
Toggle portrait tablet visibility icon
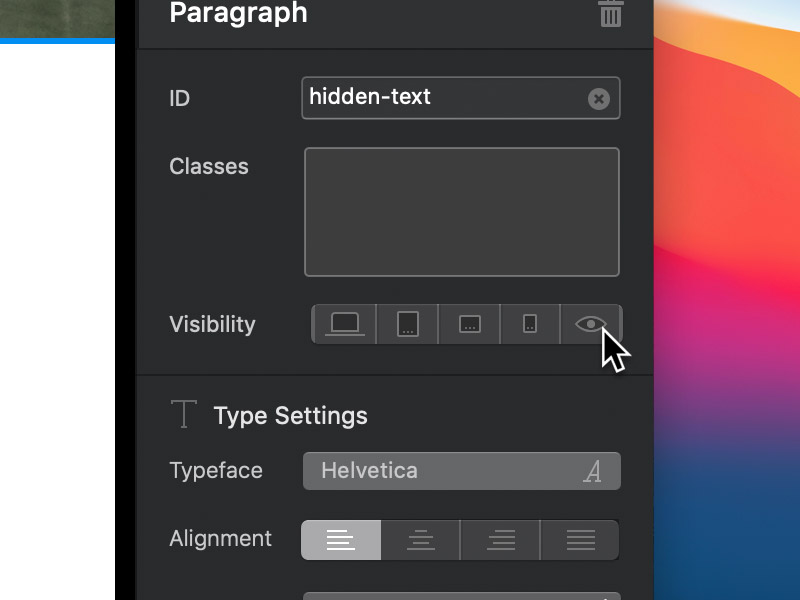point(407,324)
